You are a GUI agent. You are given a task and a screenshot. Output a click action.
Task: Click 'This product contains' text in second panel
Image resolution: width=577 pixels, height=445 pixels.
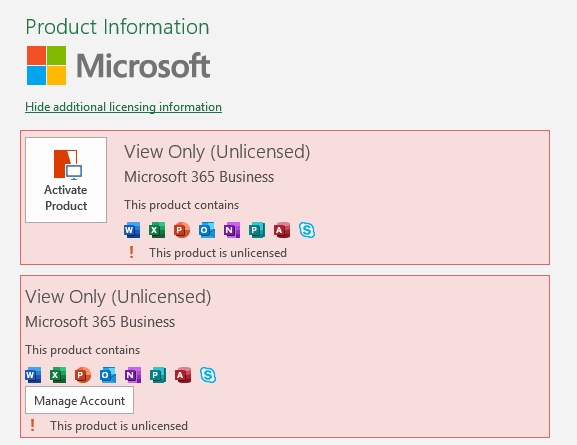[x=82, y=350]
